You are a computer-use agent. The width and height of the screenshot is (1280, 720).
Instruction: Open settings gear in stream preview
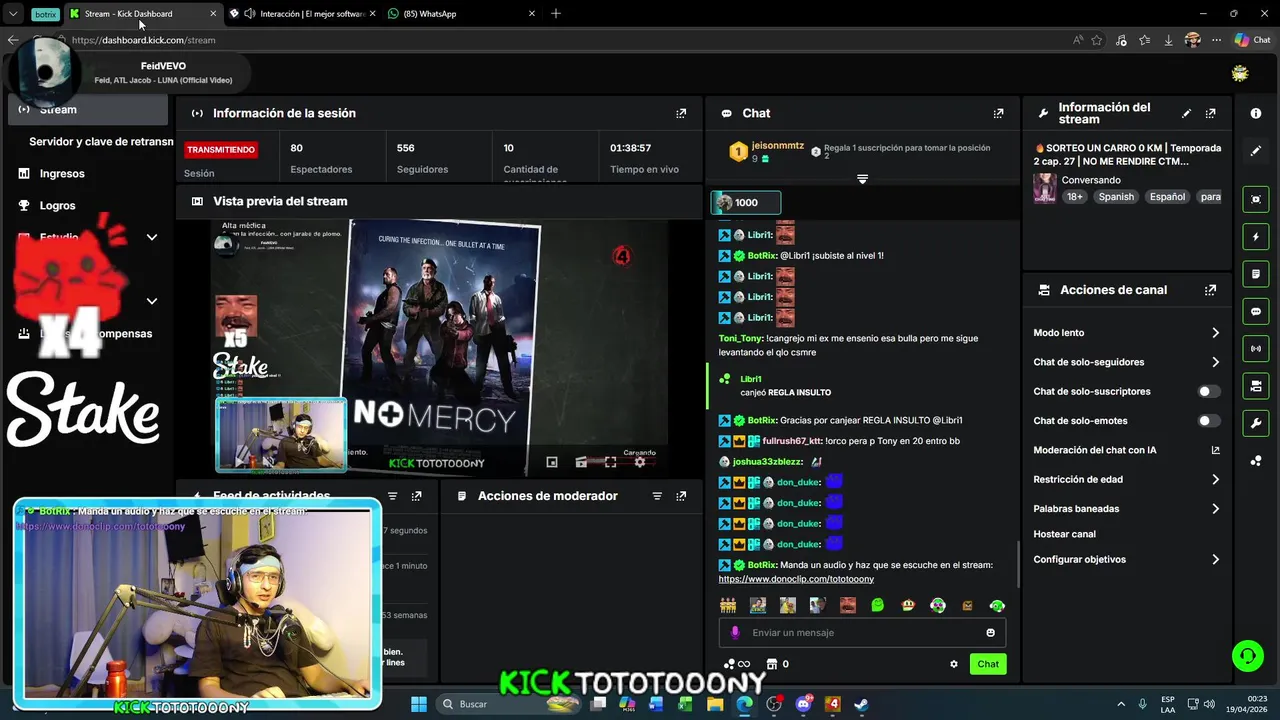point(640,462)
